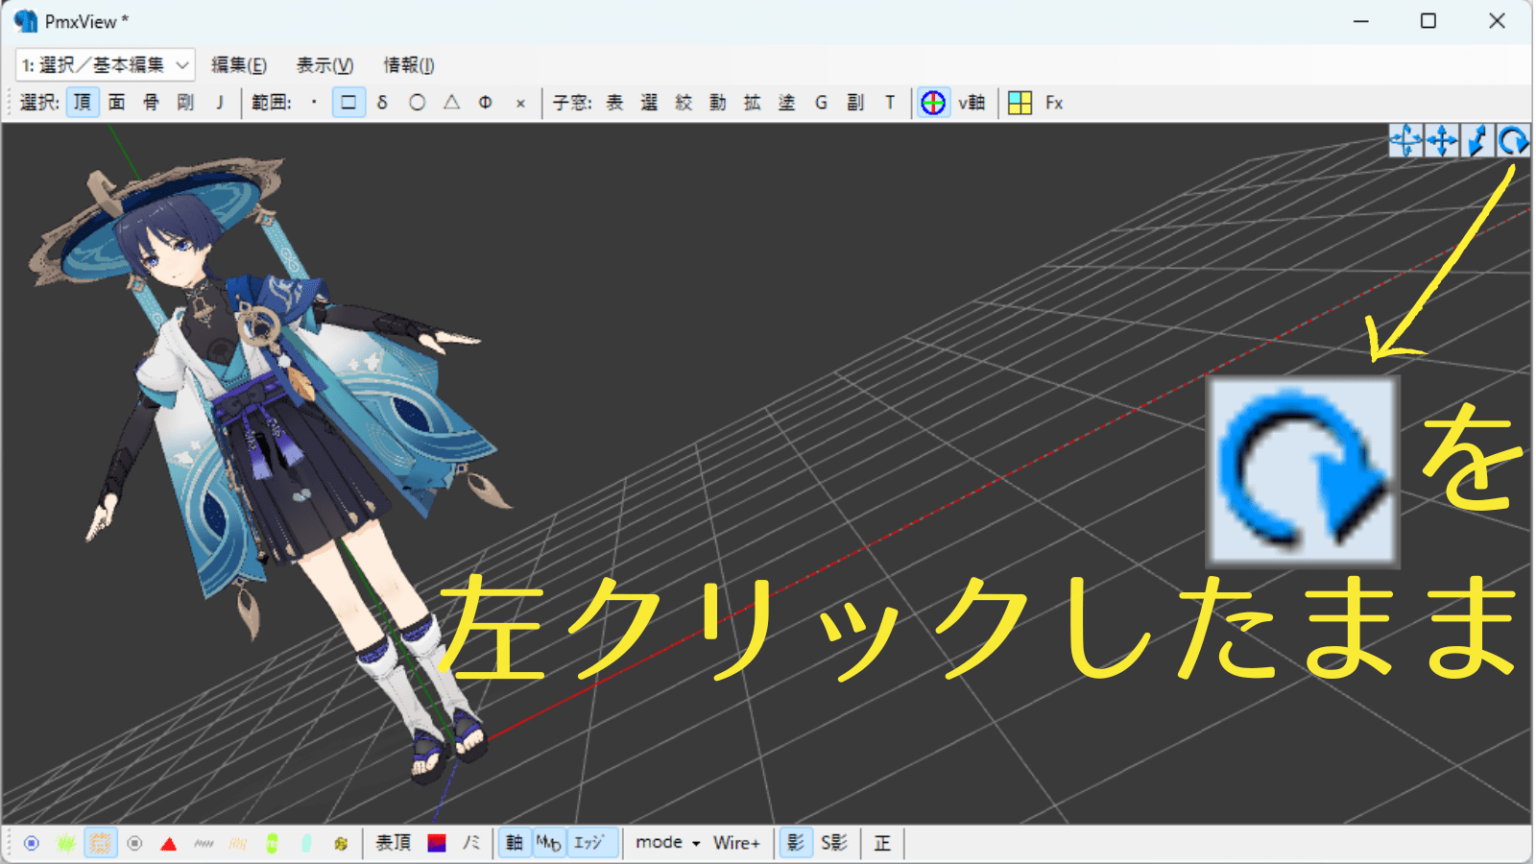Image resolution: width=1536 pixels, height=864 pixels.
Task: Toggle the 影 shadow display button
Action: (794, 842)
